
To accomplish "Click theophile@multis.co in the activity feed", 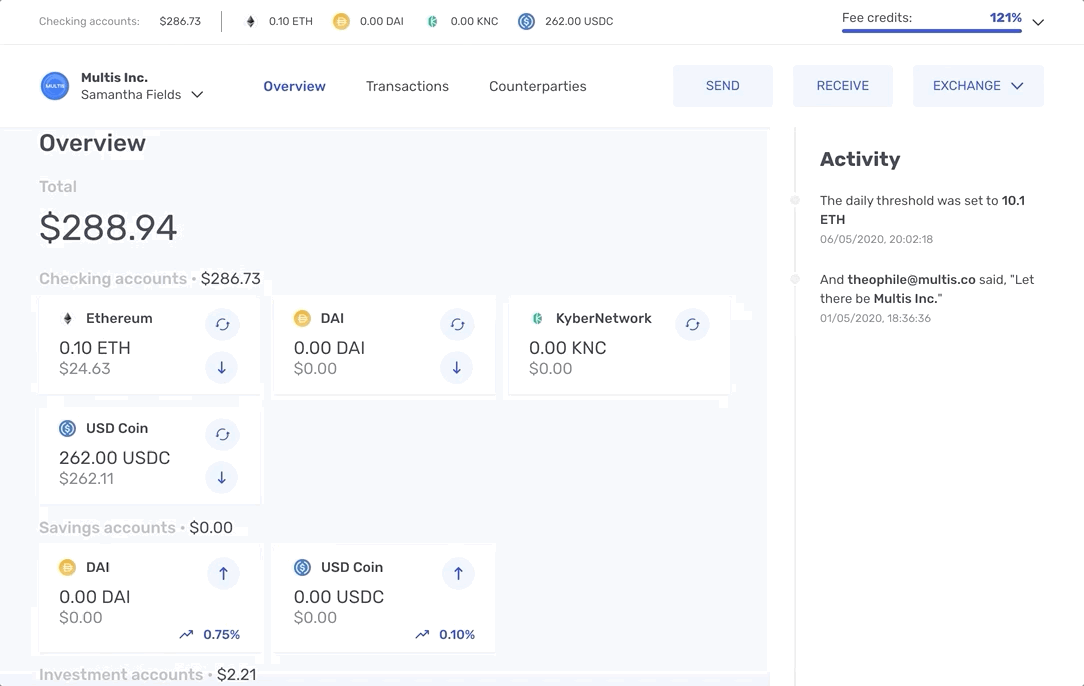I will (x=911, y=279).
